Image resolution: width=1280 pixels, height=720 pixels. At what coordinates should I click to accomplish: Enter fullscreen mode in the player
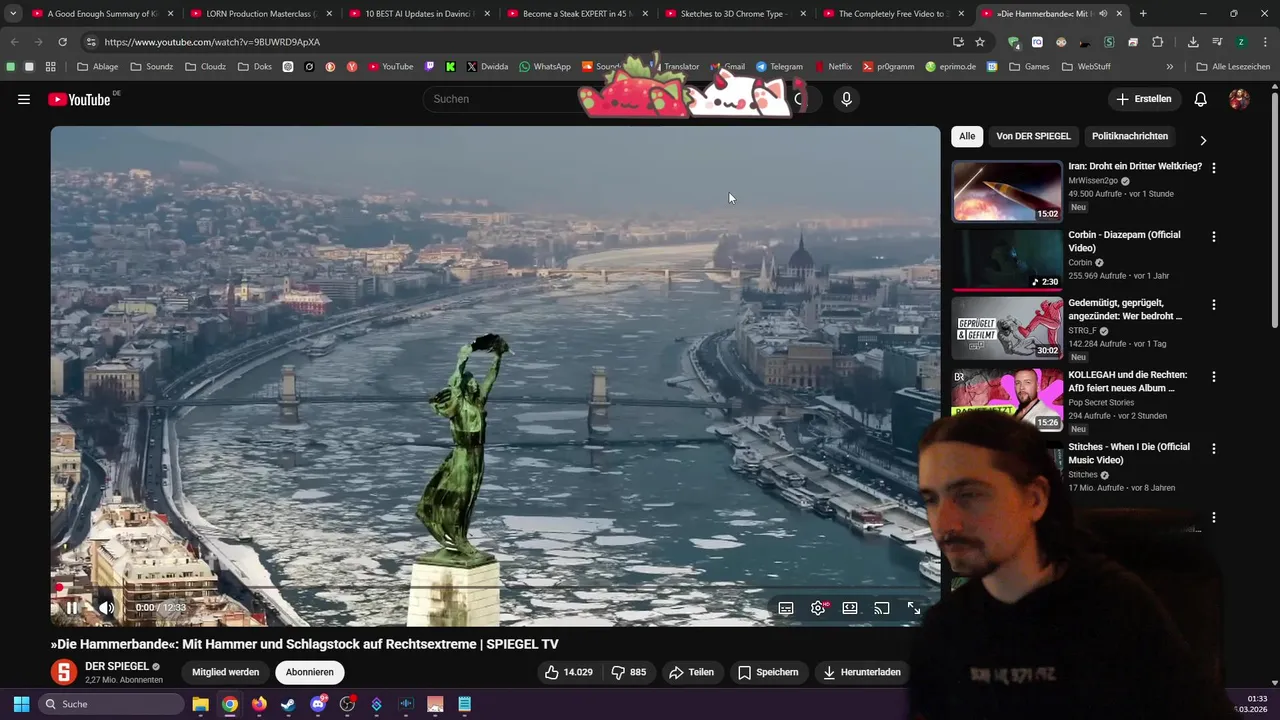(x=914, y=608)
